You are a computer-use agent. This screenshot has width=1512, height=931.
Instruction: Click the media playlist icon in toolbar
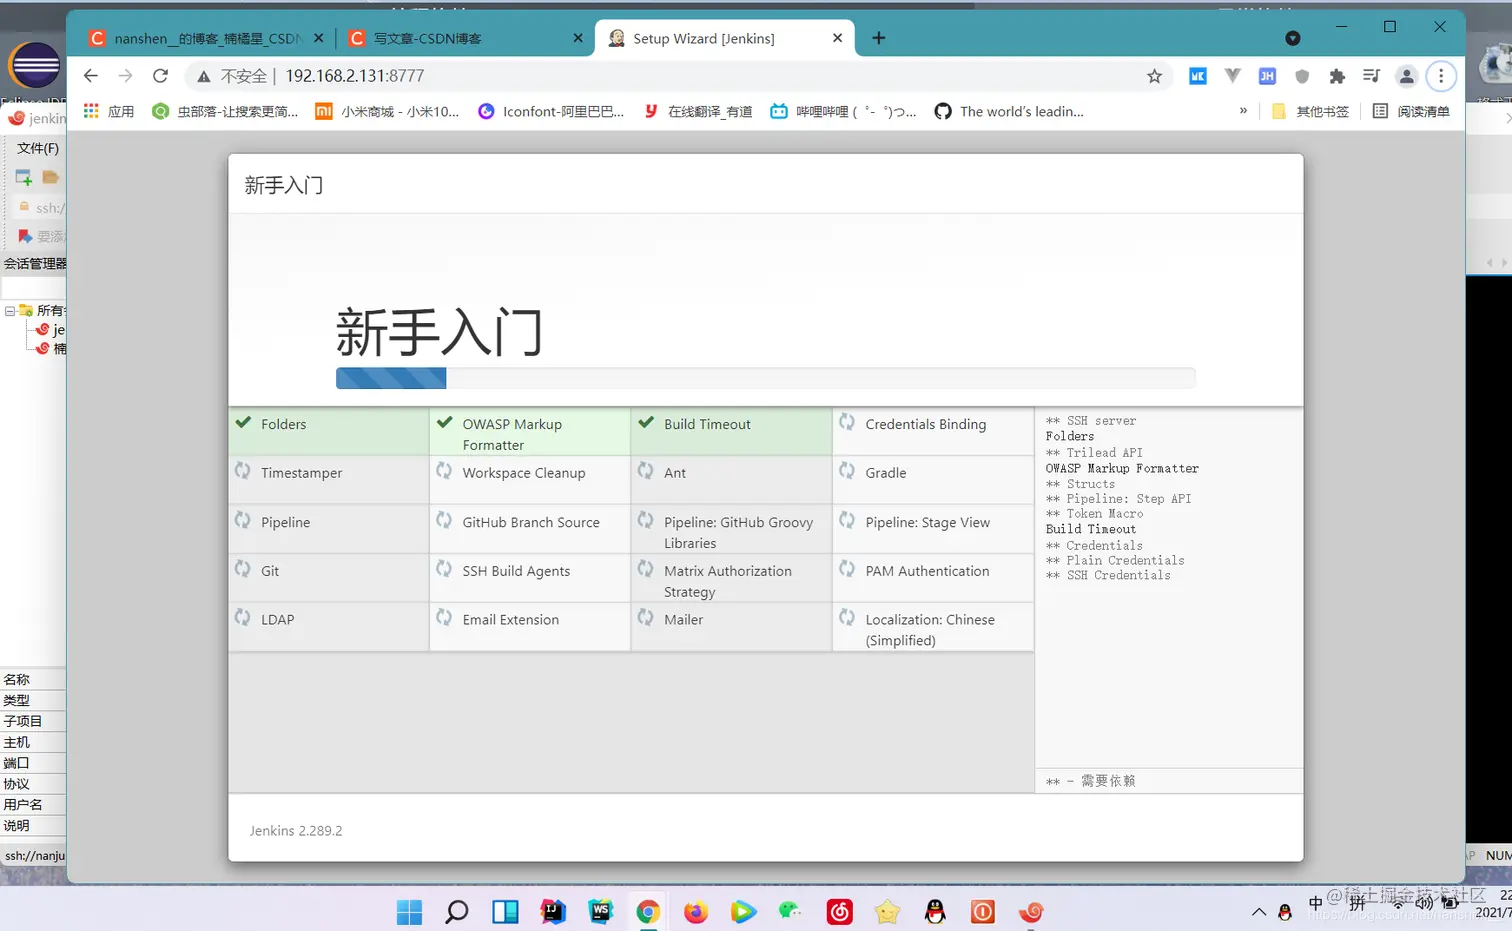pyautogui.click(x=1371, y=76)
